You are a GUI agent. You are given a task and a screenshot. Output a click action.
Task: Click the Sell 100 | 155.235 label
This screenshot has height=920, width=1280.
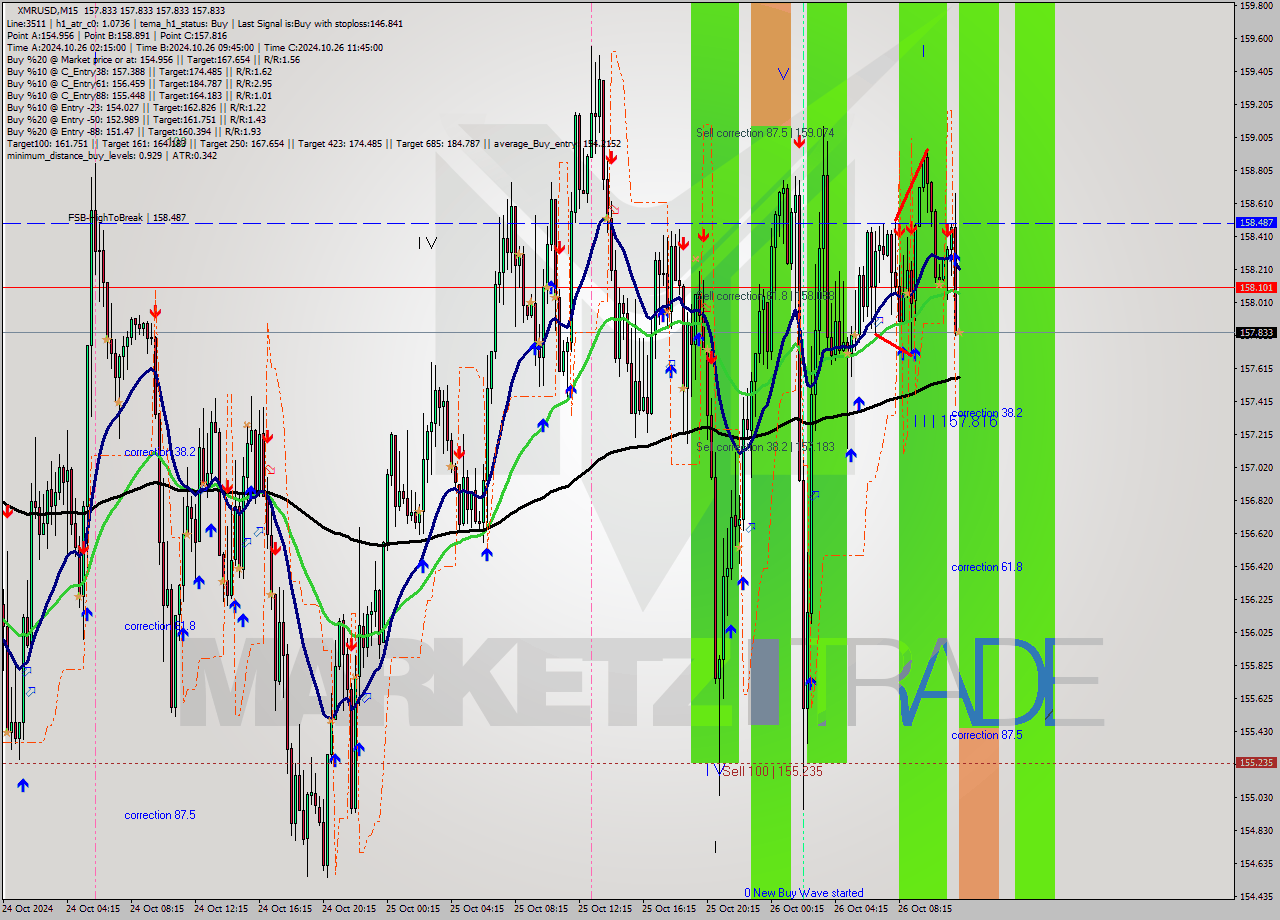point(772,771)
